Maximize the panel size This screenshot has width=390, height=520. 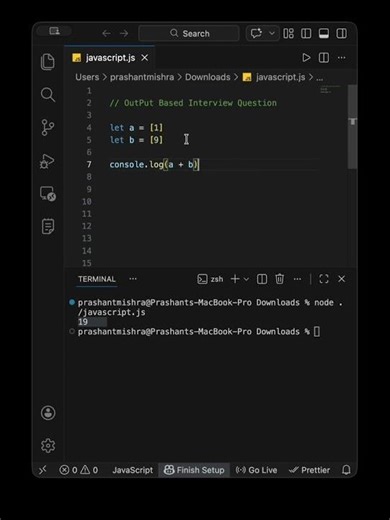pos(324,279)
